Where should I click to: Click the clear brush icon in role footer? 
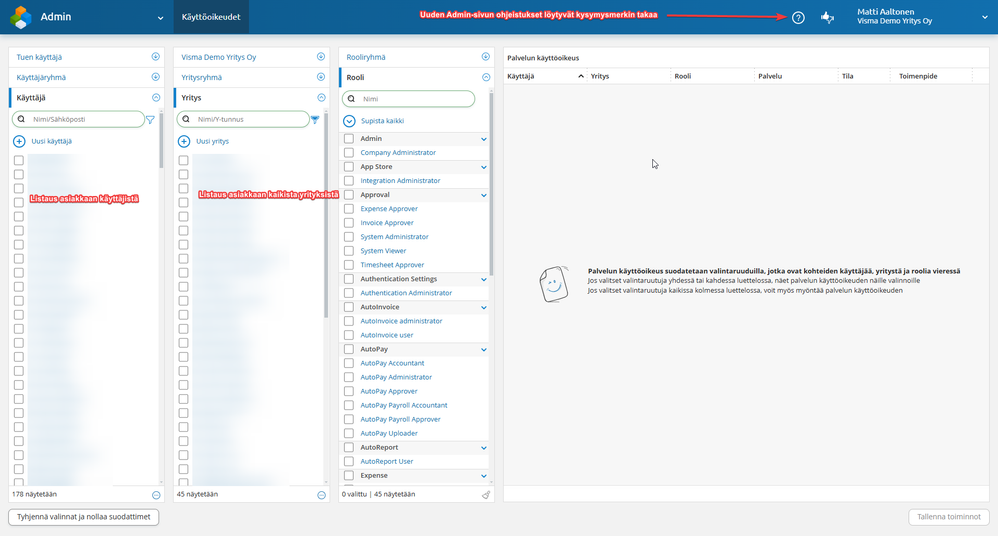486,495
